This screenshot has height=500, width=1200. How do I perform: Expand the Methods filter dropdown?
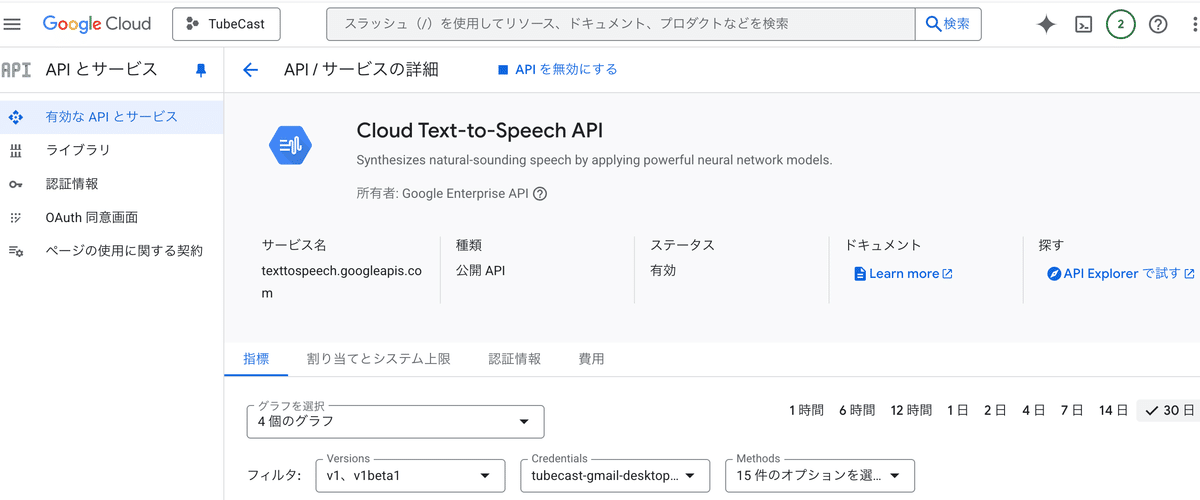[x=819, y=476]
